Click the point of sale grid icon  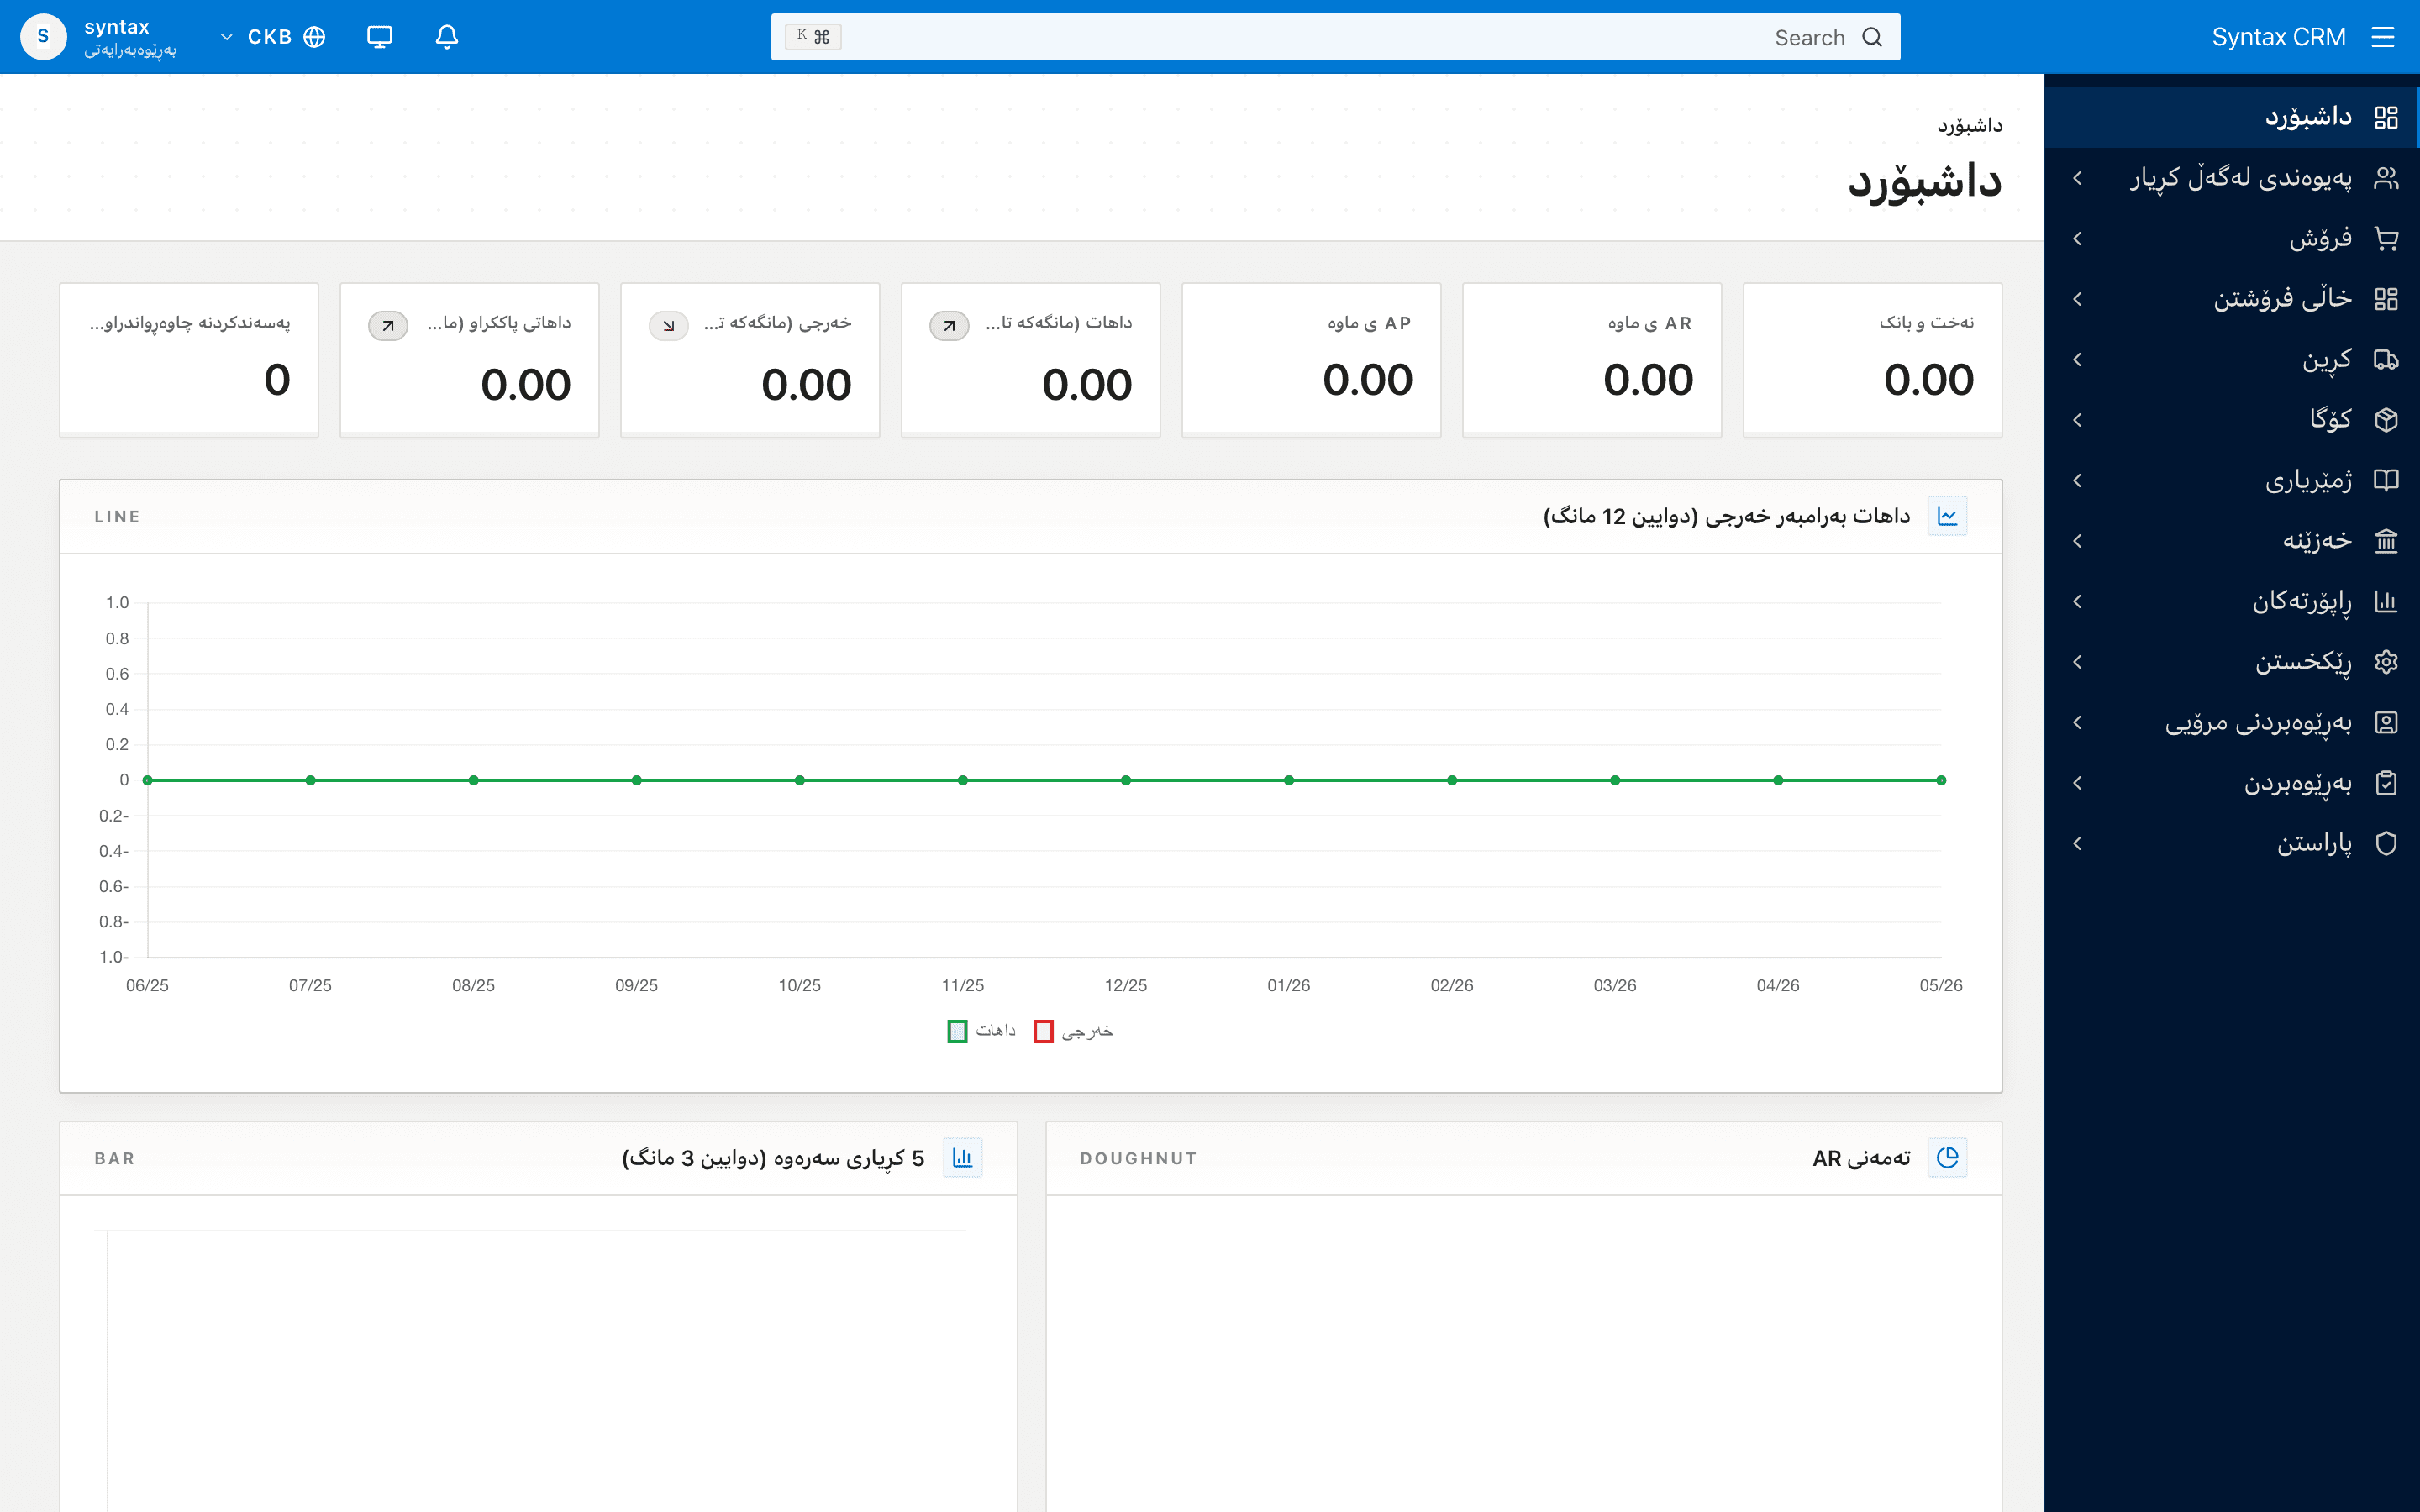(2386, 299)
